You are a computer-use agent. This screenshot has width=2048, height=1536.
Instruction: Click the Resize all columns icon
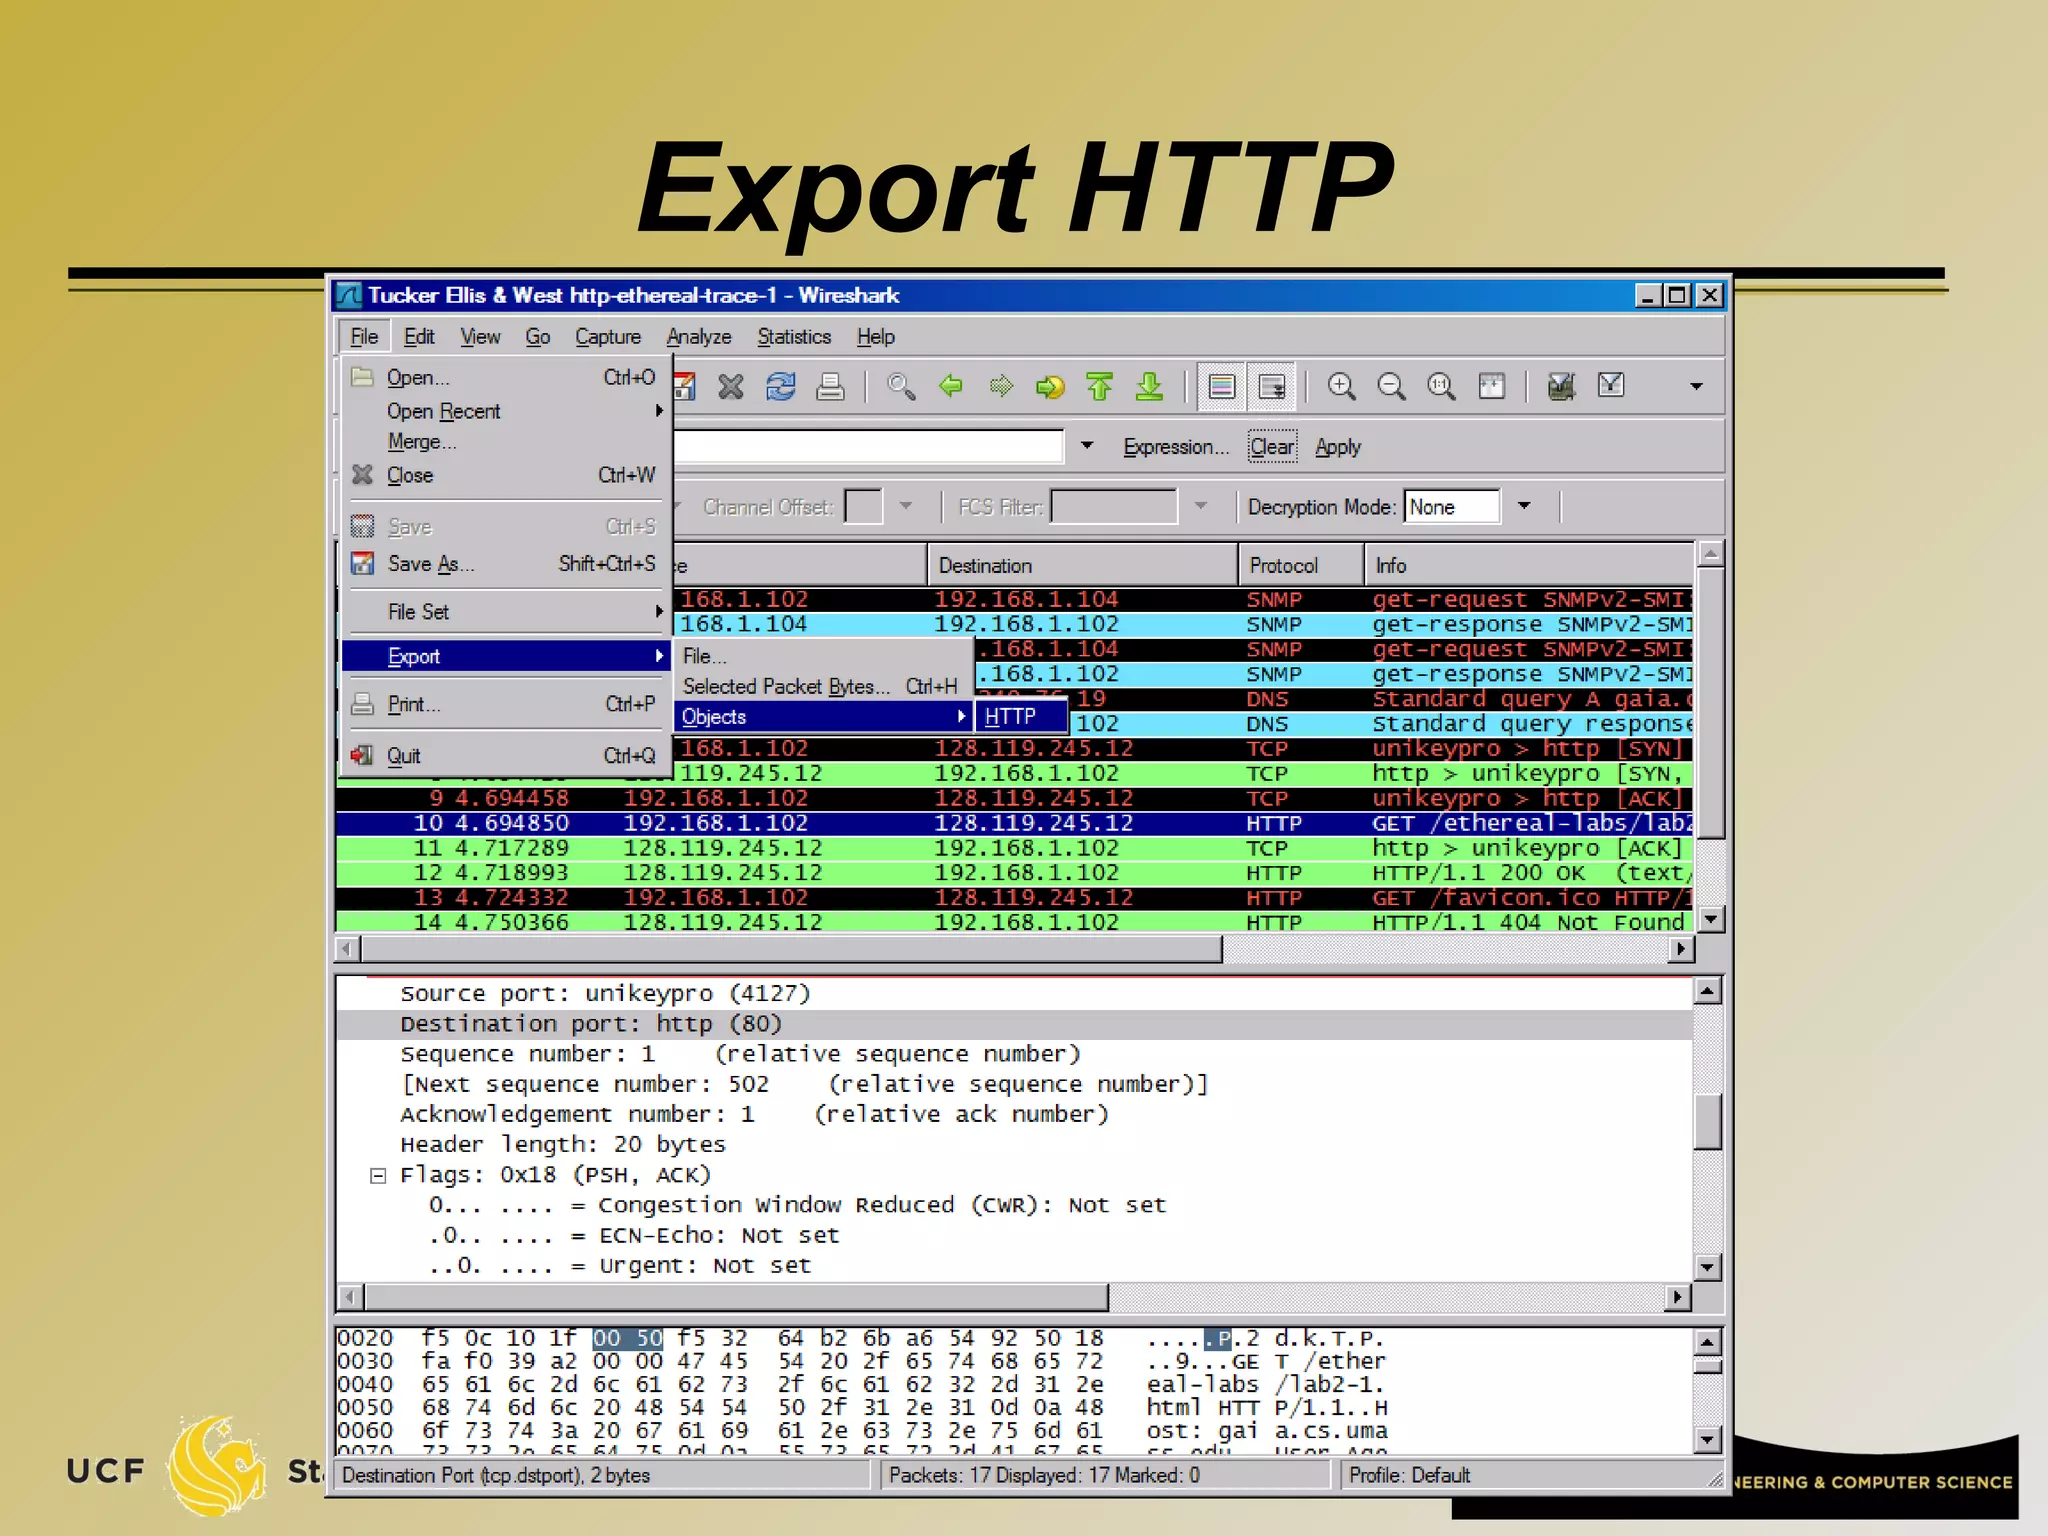click(x=1491, y=386)
